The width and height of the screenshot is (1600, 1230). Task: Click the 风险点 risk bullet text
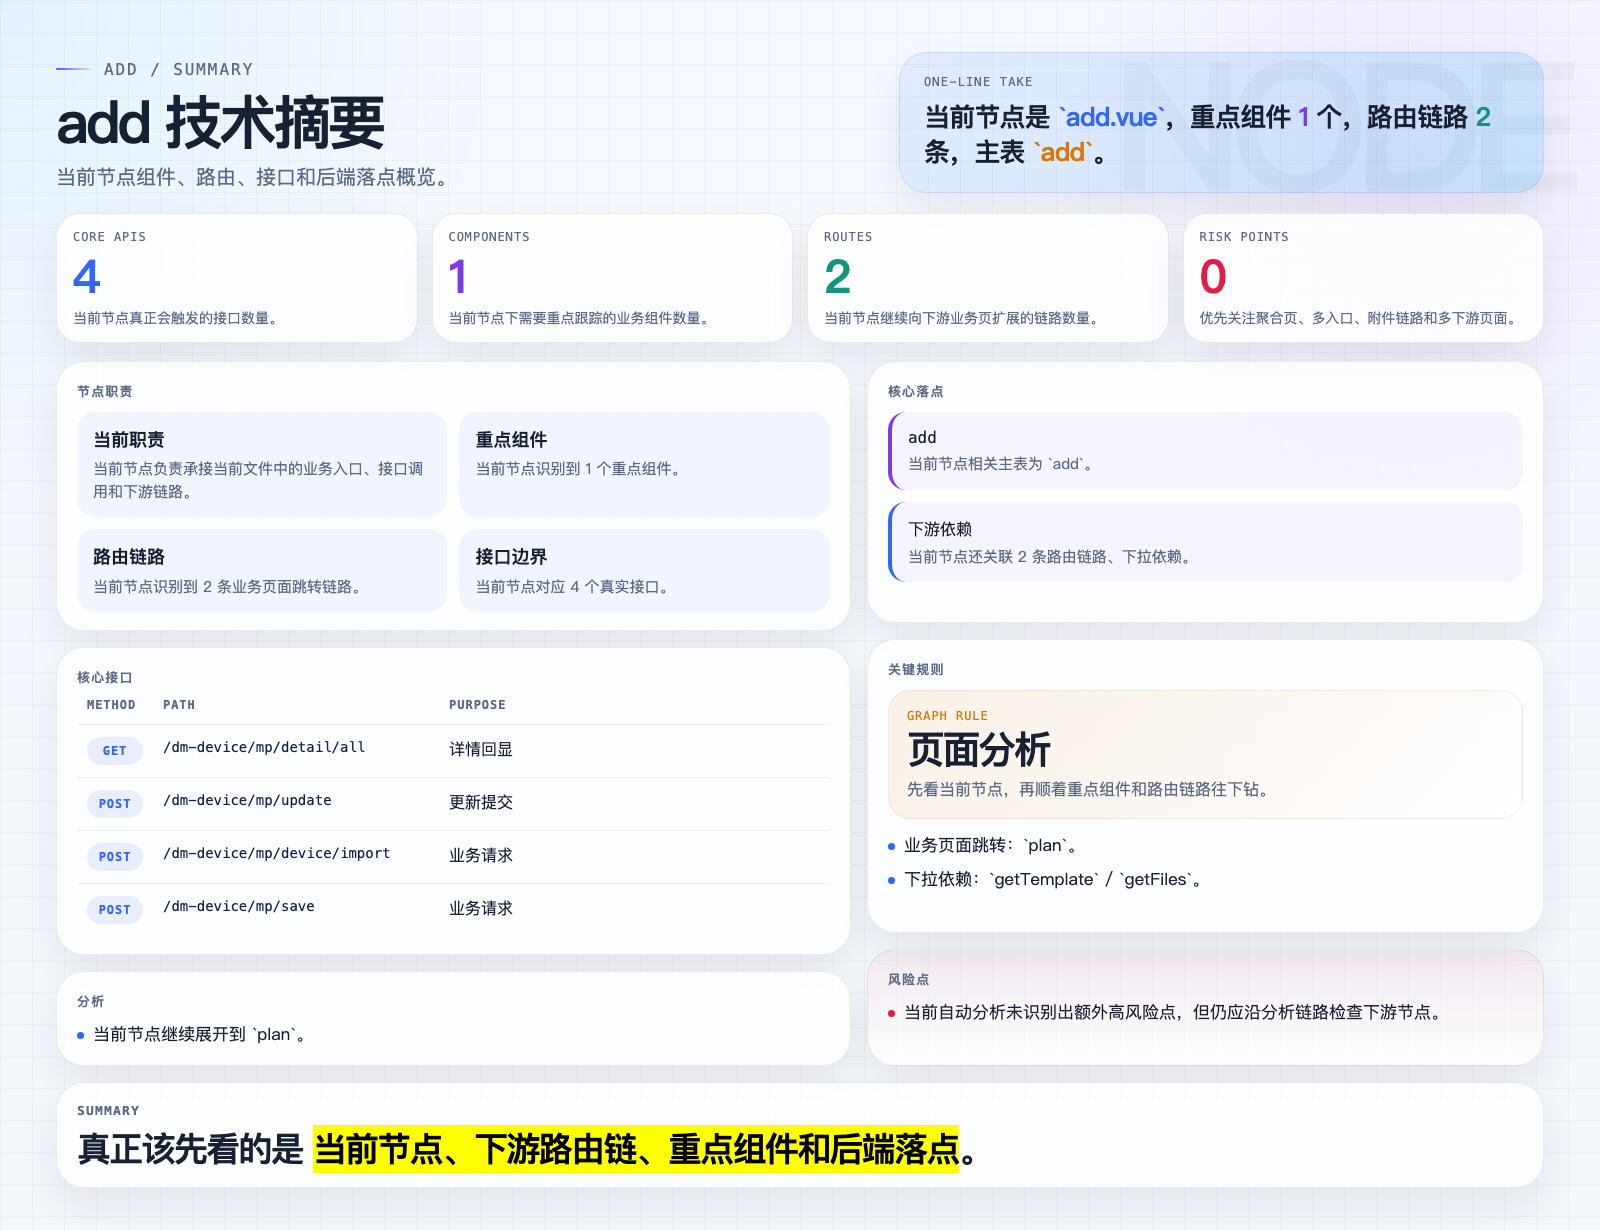point(1175,1013)
